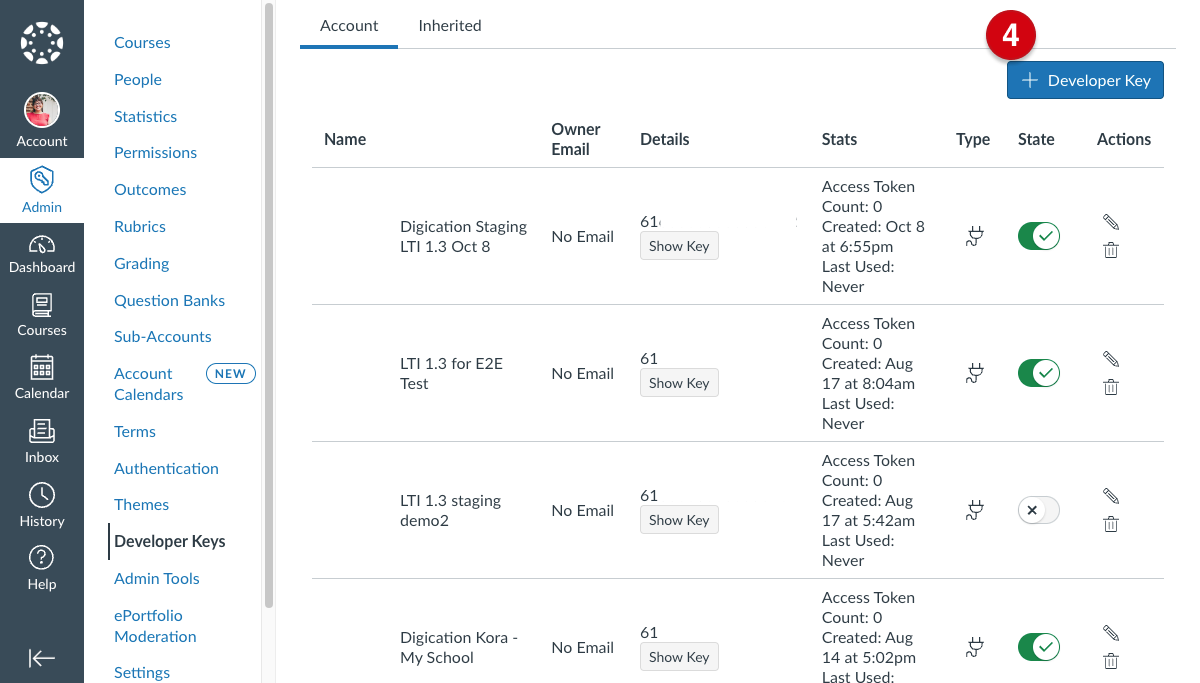The image size is (1200, 683).
Task: Enable the LTI 1.3 staging demo2 key state
Action: [1039, 510]
